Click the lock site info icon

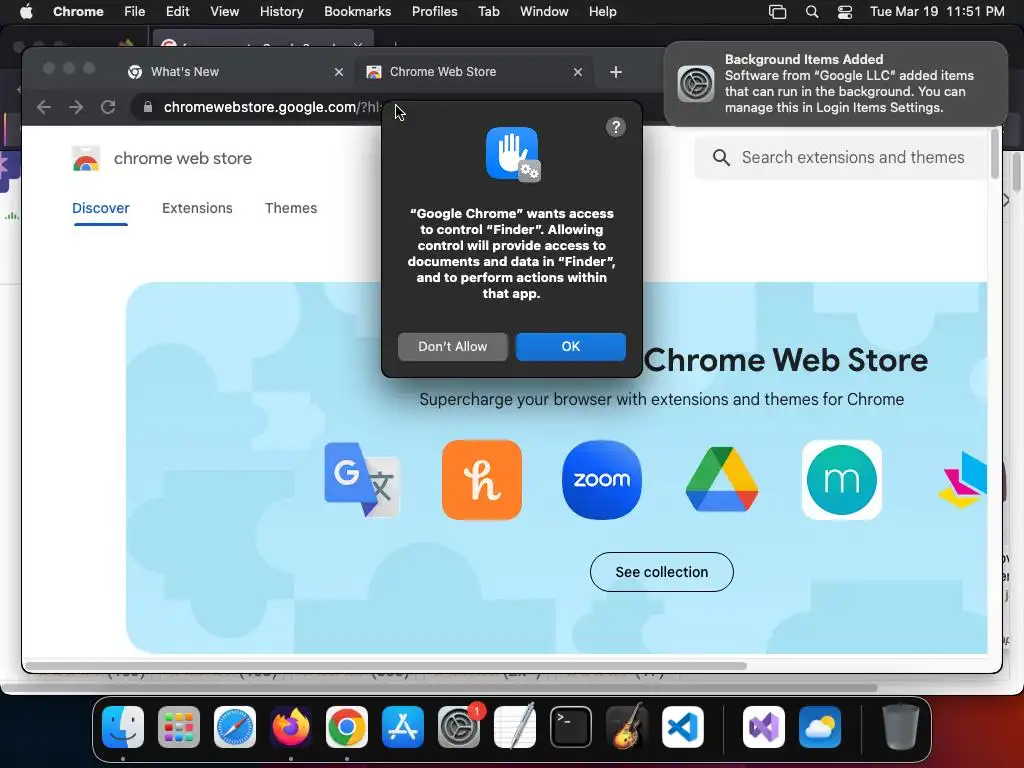pos(148,107)
